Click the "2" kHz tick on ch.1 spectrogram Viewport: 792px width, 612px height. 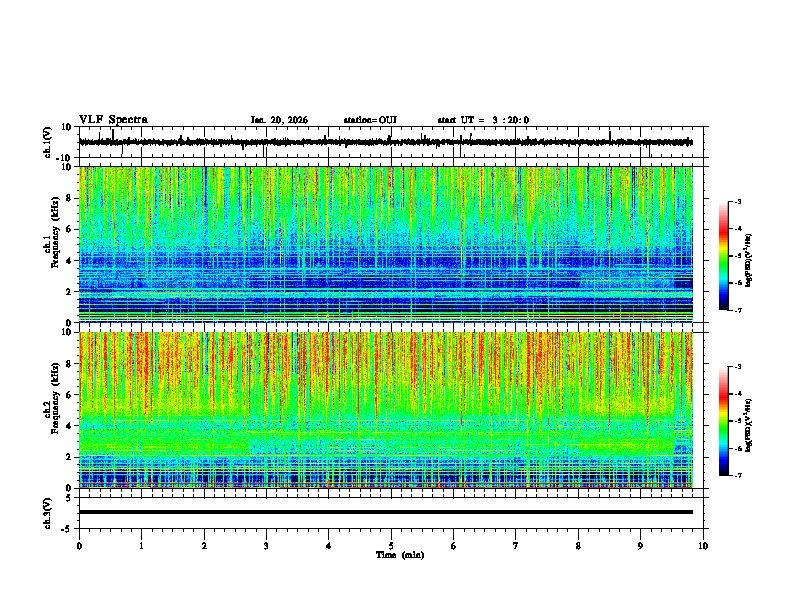(69, 291)
